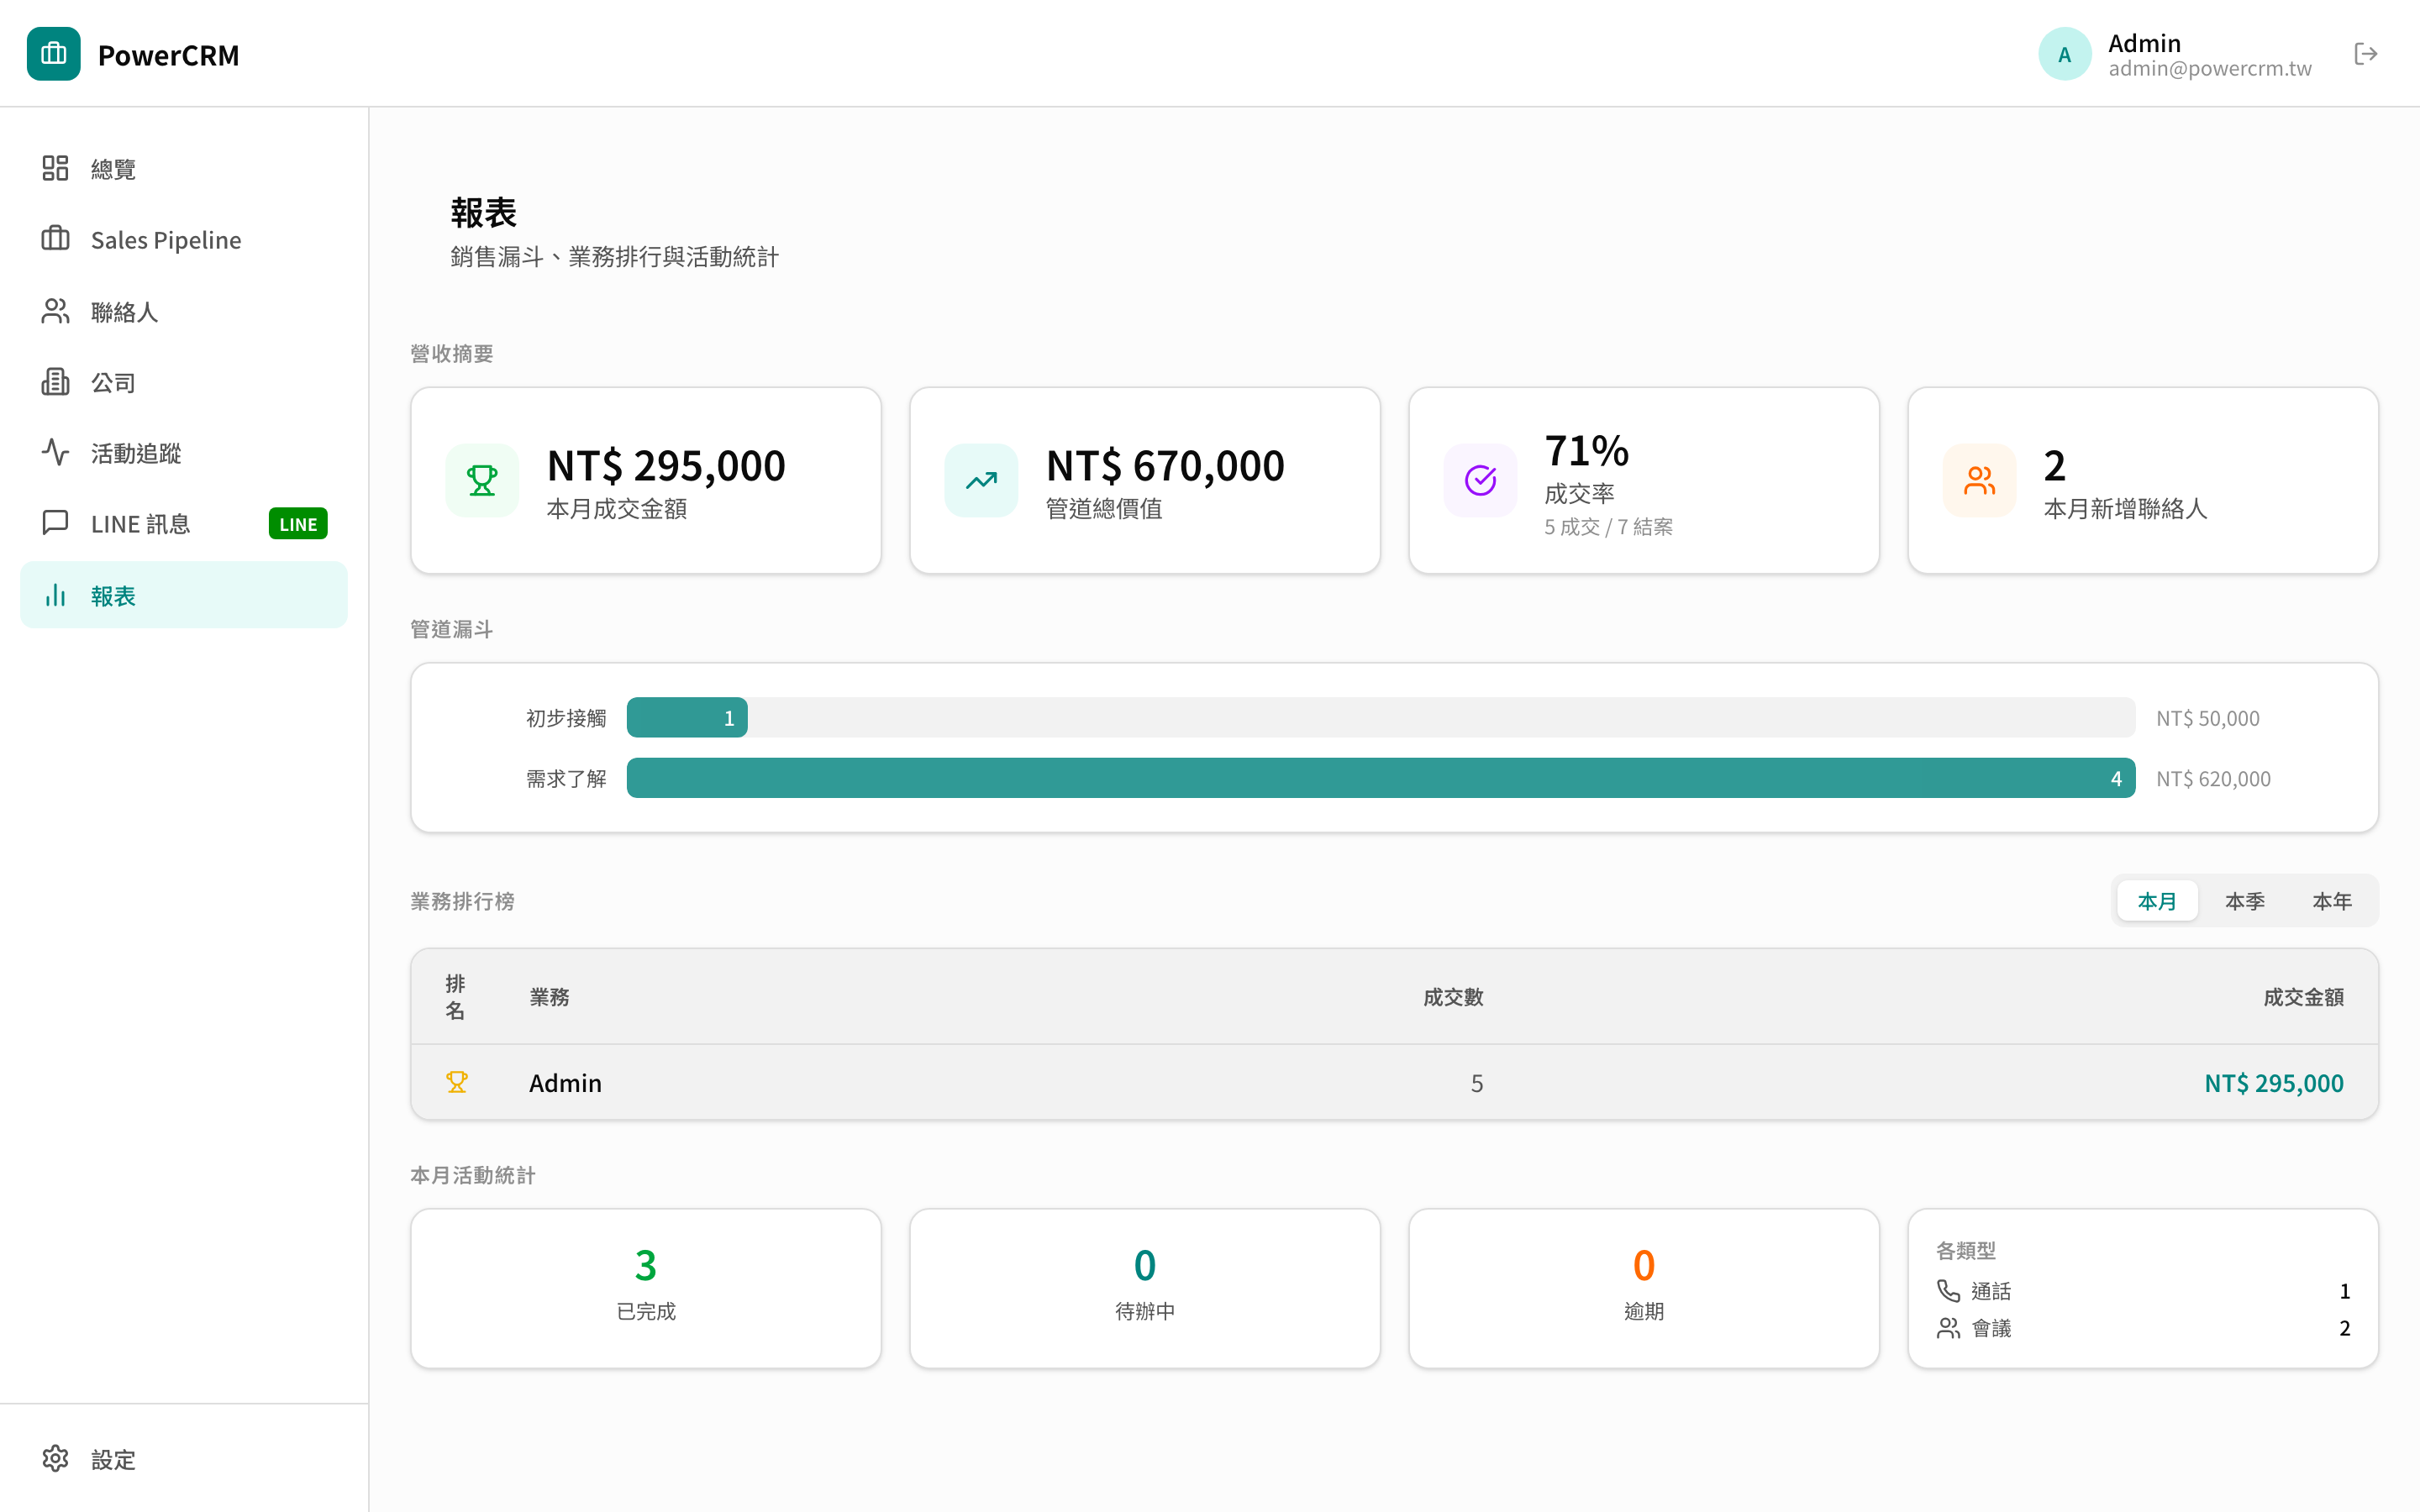This screenshot has height=1512, width=2420.
Task: Switch leaderboard to 本季
Action: tap(2244, 901)
